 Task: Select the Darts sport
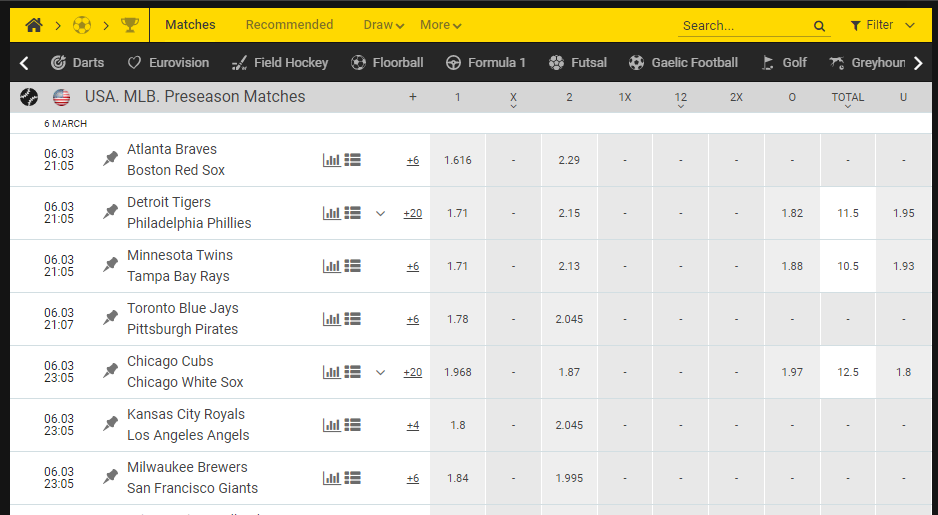(x=77, y=62)
